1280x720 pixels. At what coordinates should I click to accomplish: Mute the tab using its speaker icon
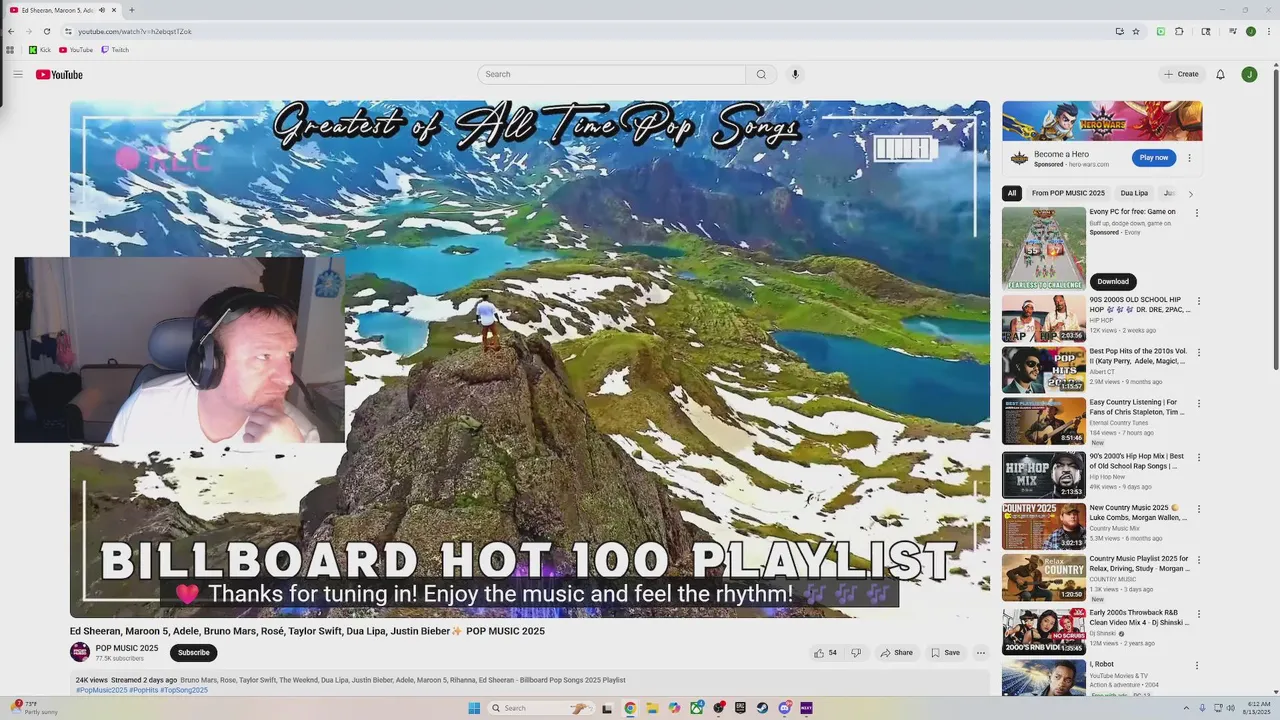pos(102,10)
